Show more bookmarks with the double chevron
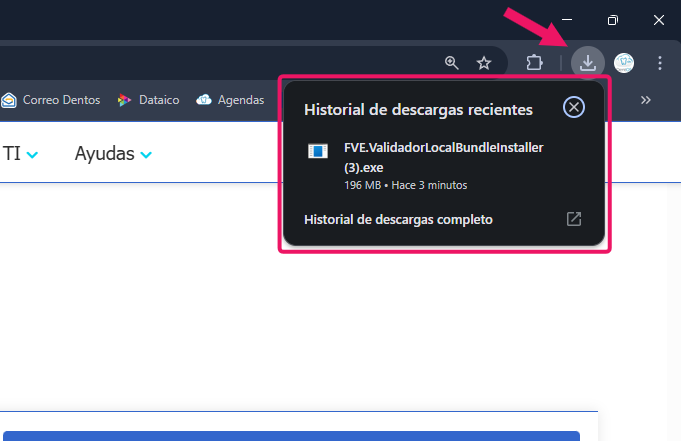681x441 pixels. tap(646, 100)
